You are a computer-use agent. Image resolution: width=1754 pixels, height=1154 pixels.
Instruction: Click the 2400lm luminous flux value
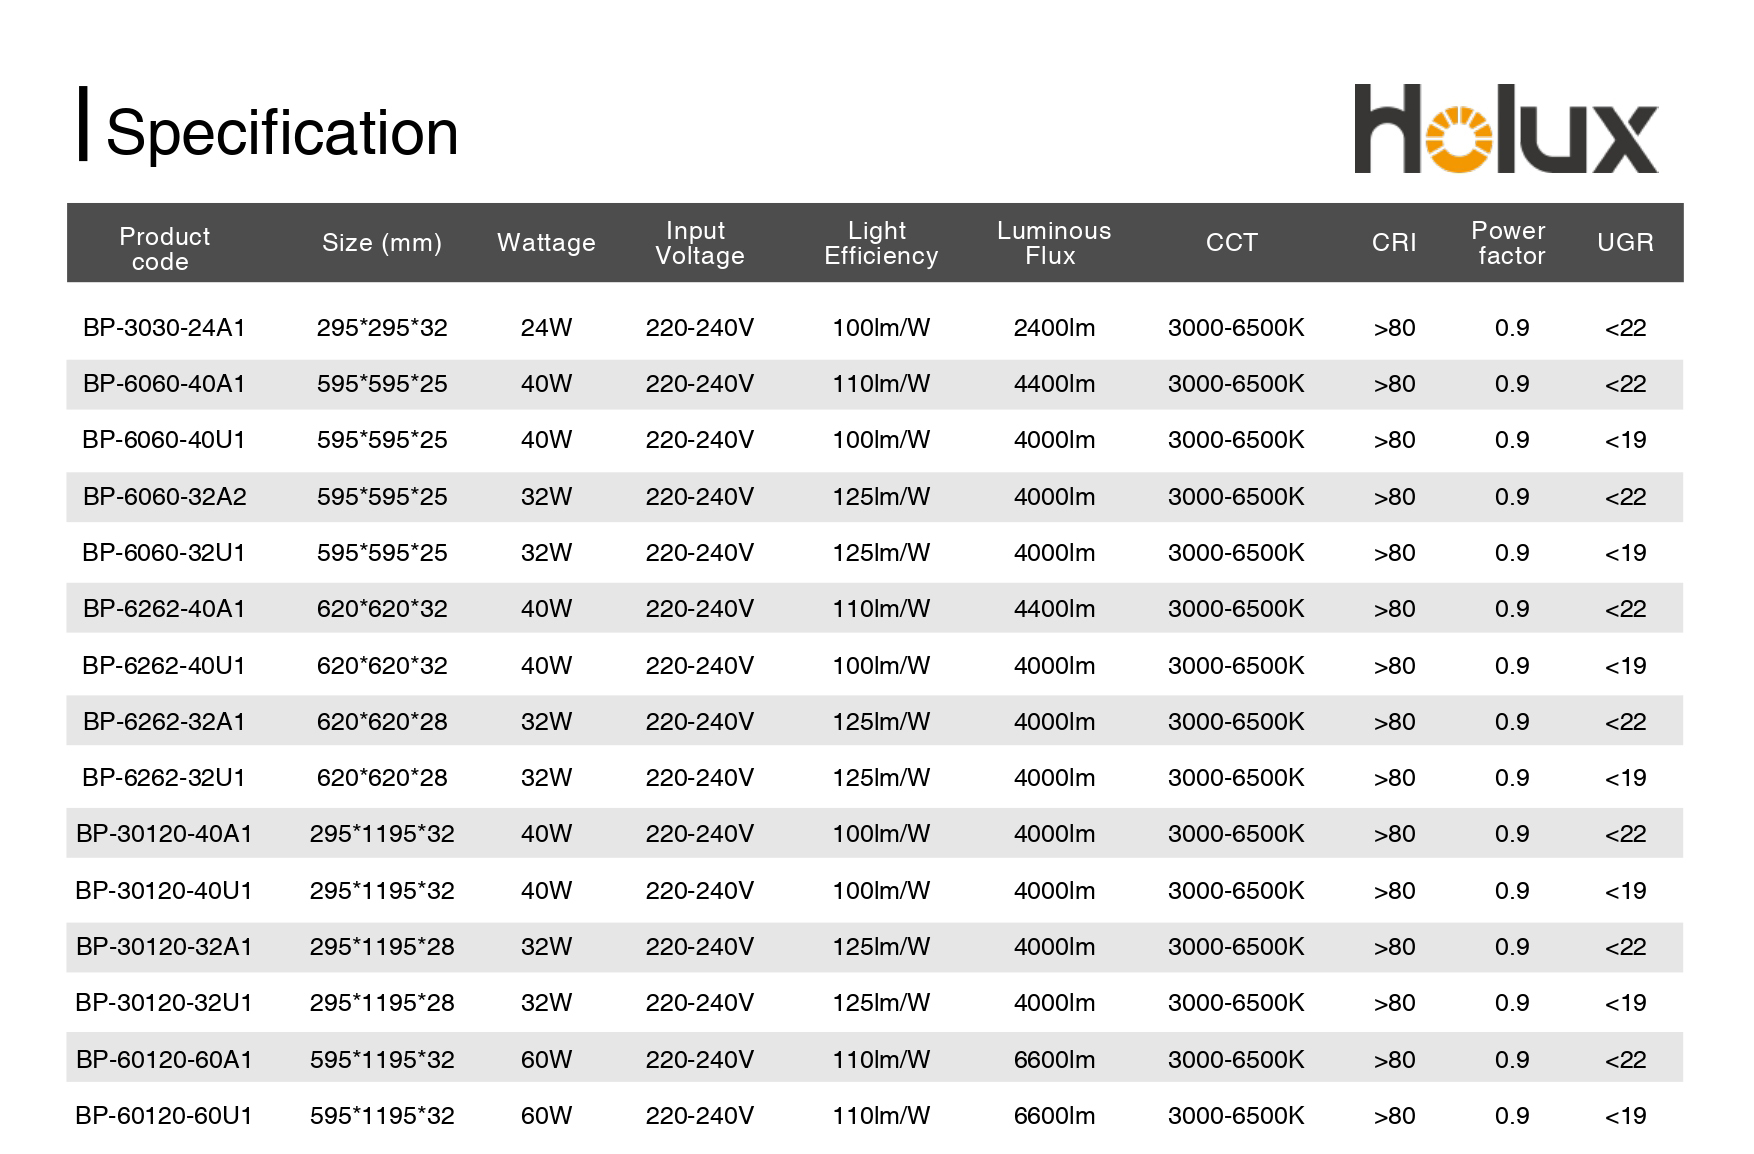pos(1053,328)
